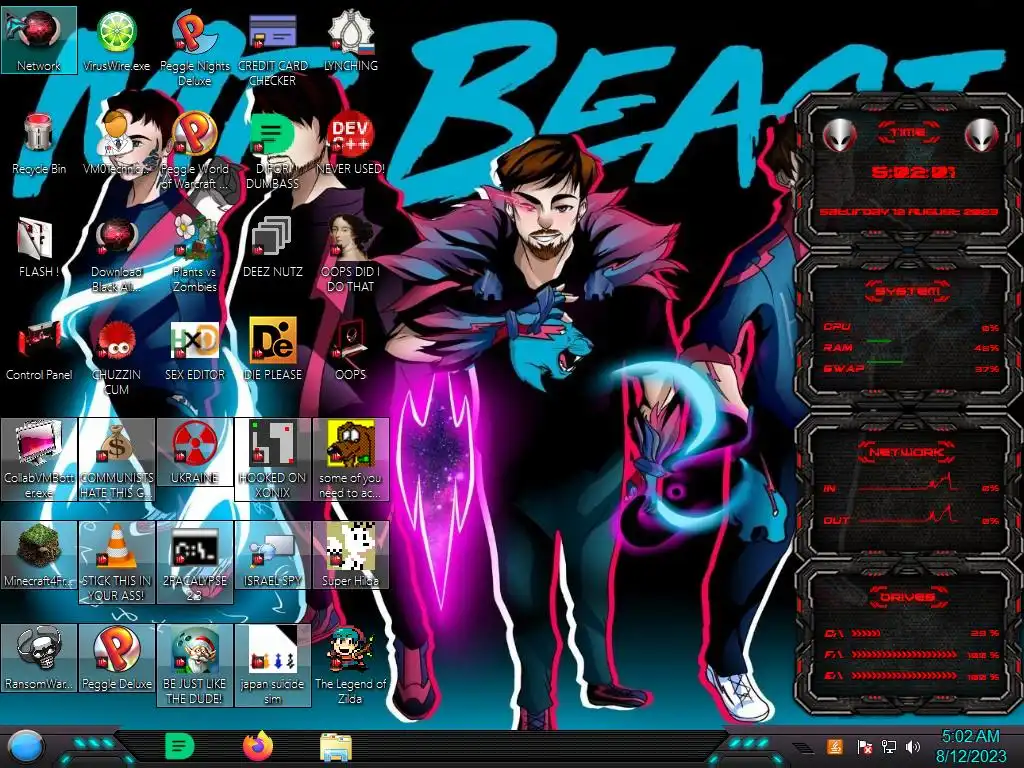Open the green chat app taskbar icon
1024x768 pixels.
point(179,746)
